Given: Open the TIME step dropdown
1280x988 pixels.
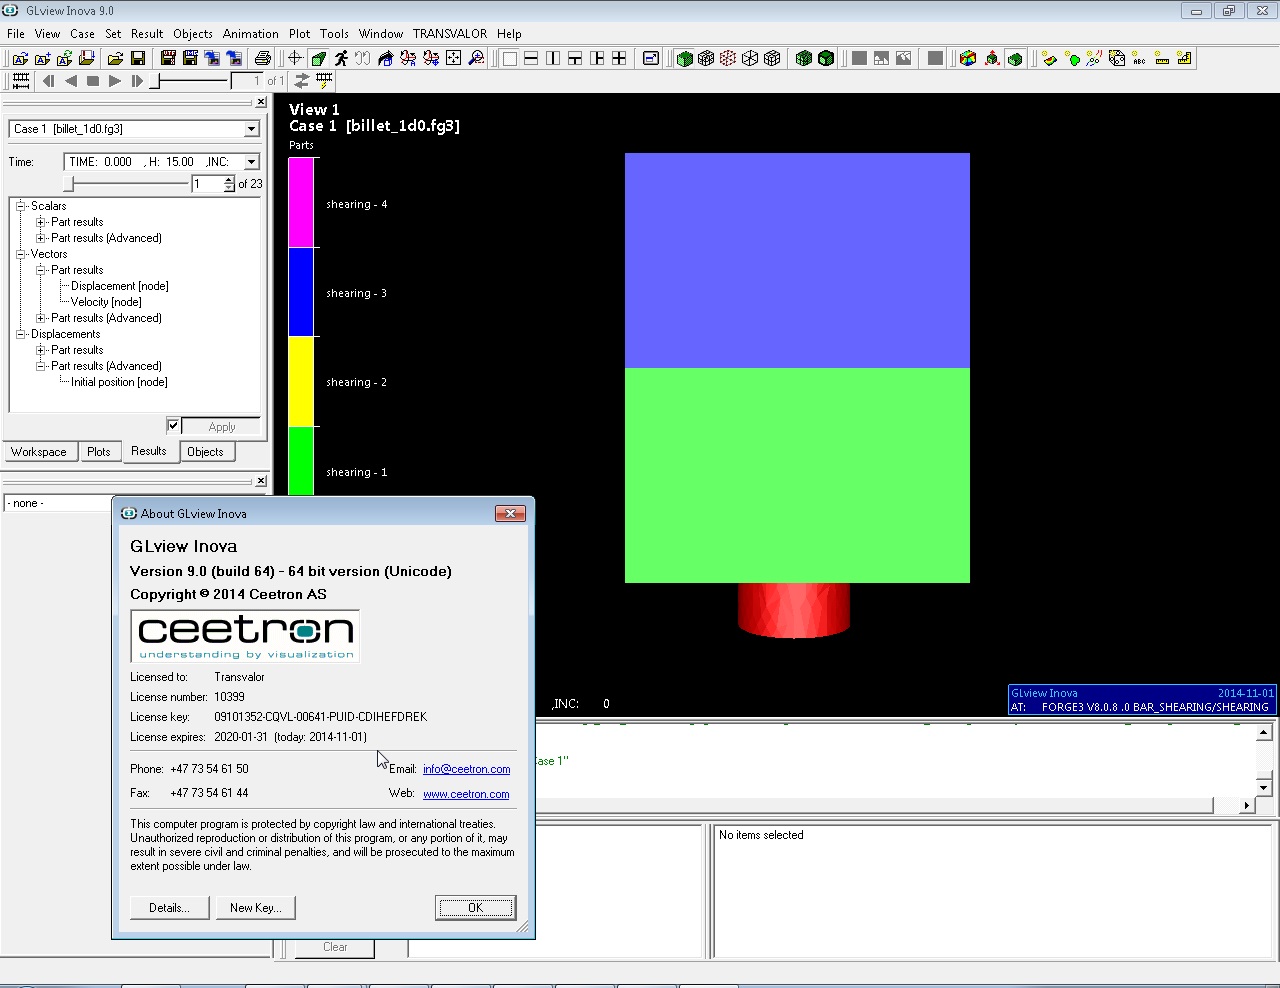Looking at the screenshot, I should 252,161.
